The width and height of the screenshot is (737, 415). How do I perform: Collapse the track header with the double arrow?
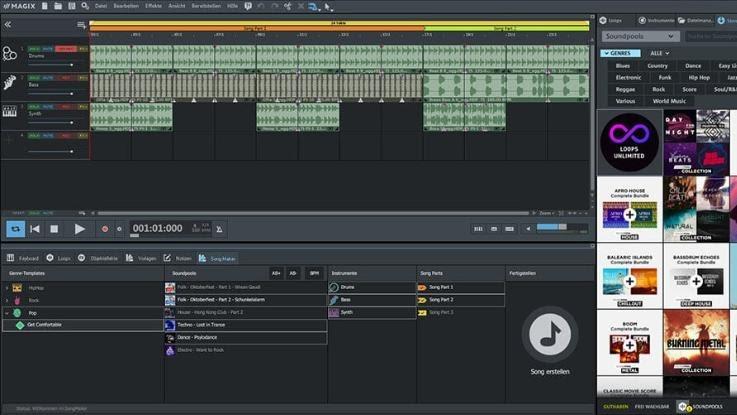coord(8,24)
